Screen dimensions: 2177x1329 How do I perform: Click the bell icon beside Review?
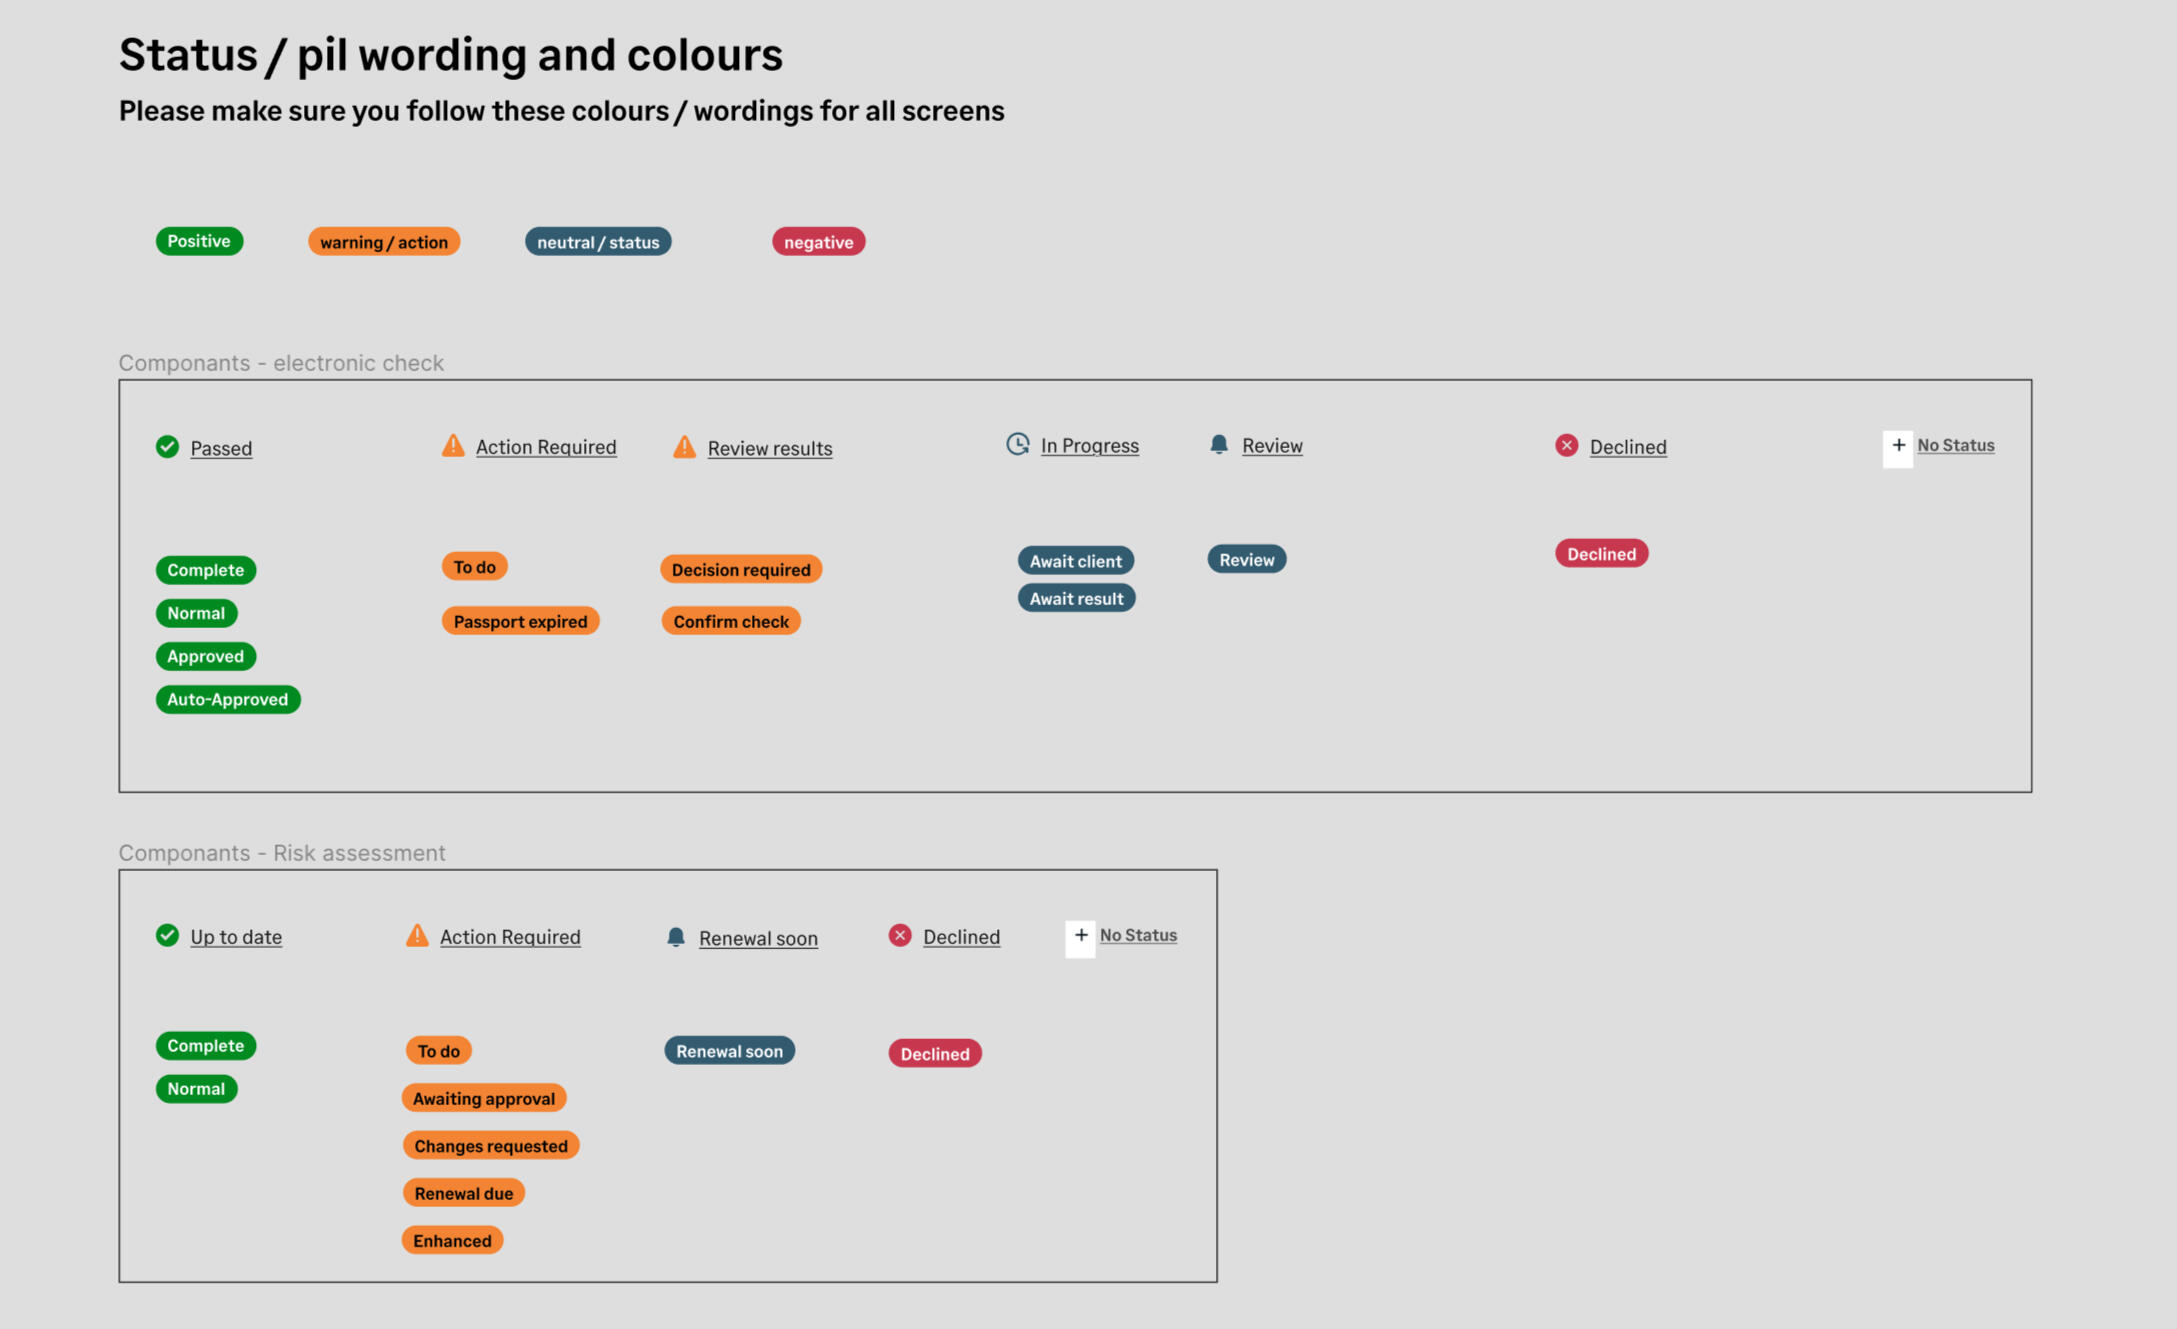1218,445
